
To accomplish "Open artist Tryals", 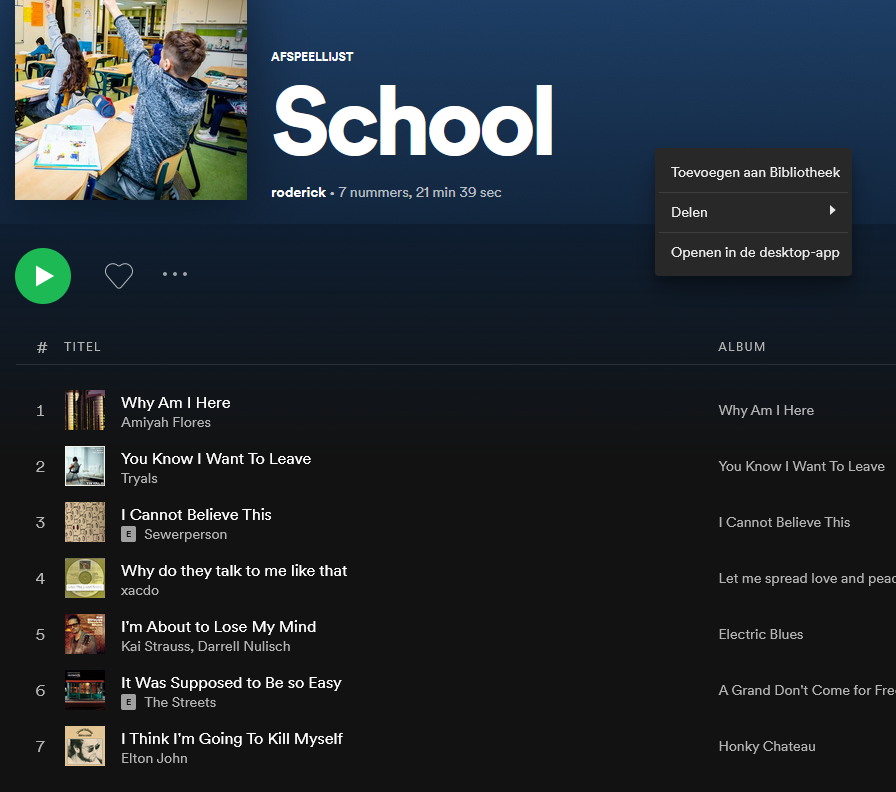I will tap(139, 478).
